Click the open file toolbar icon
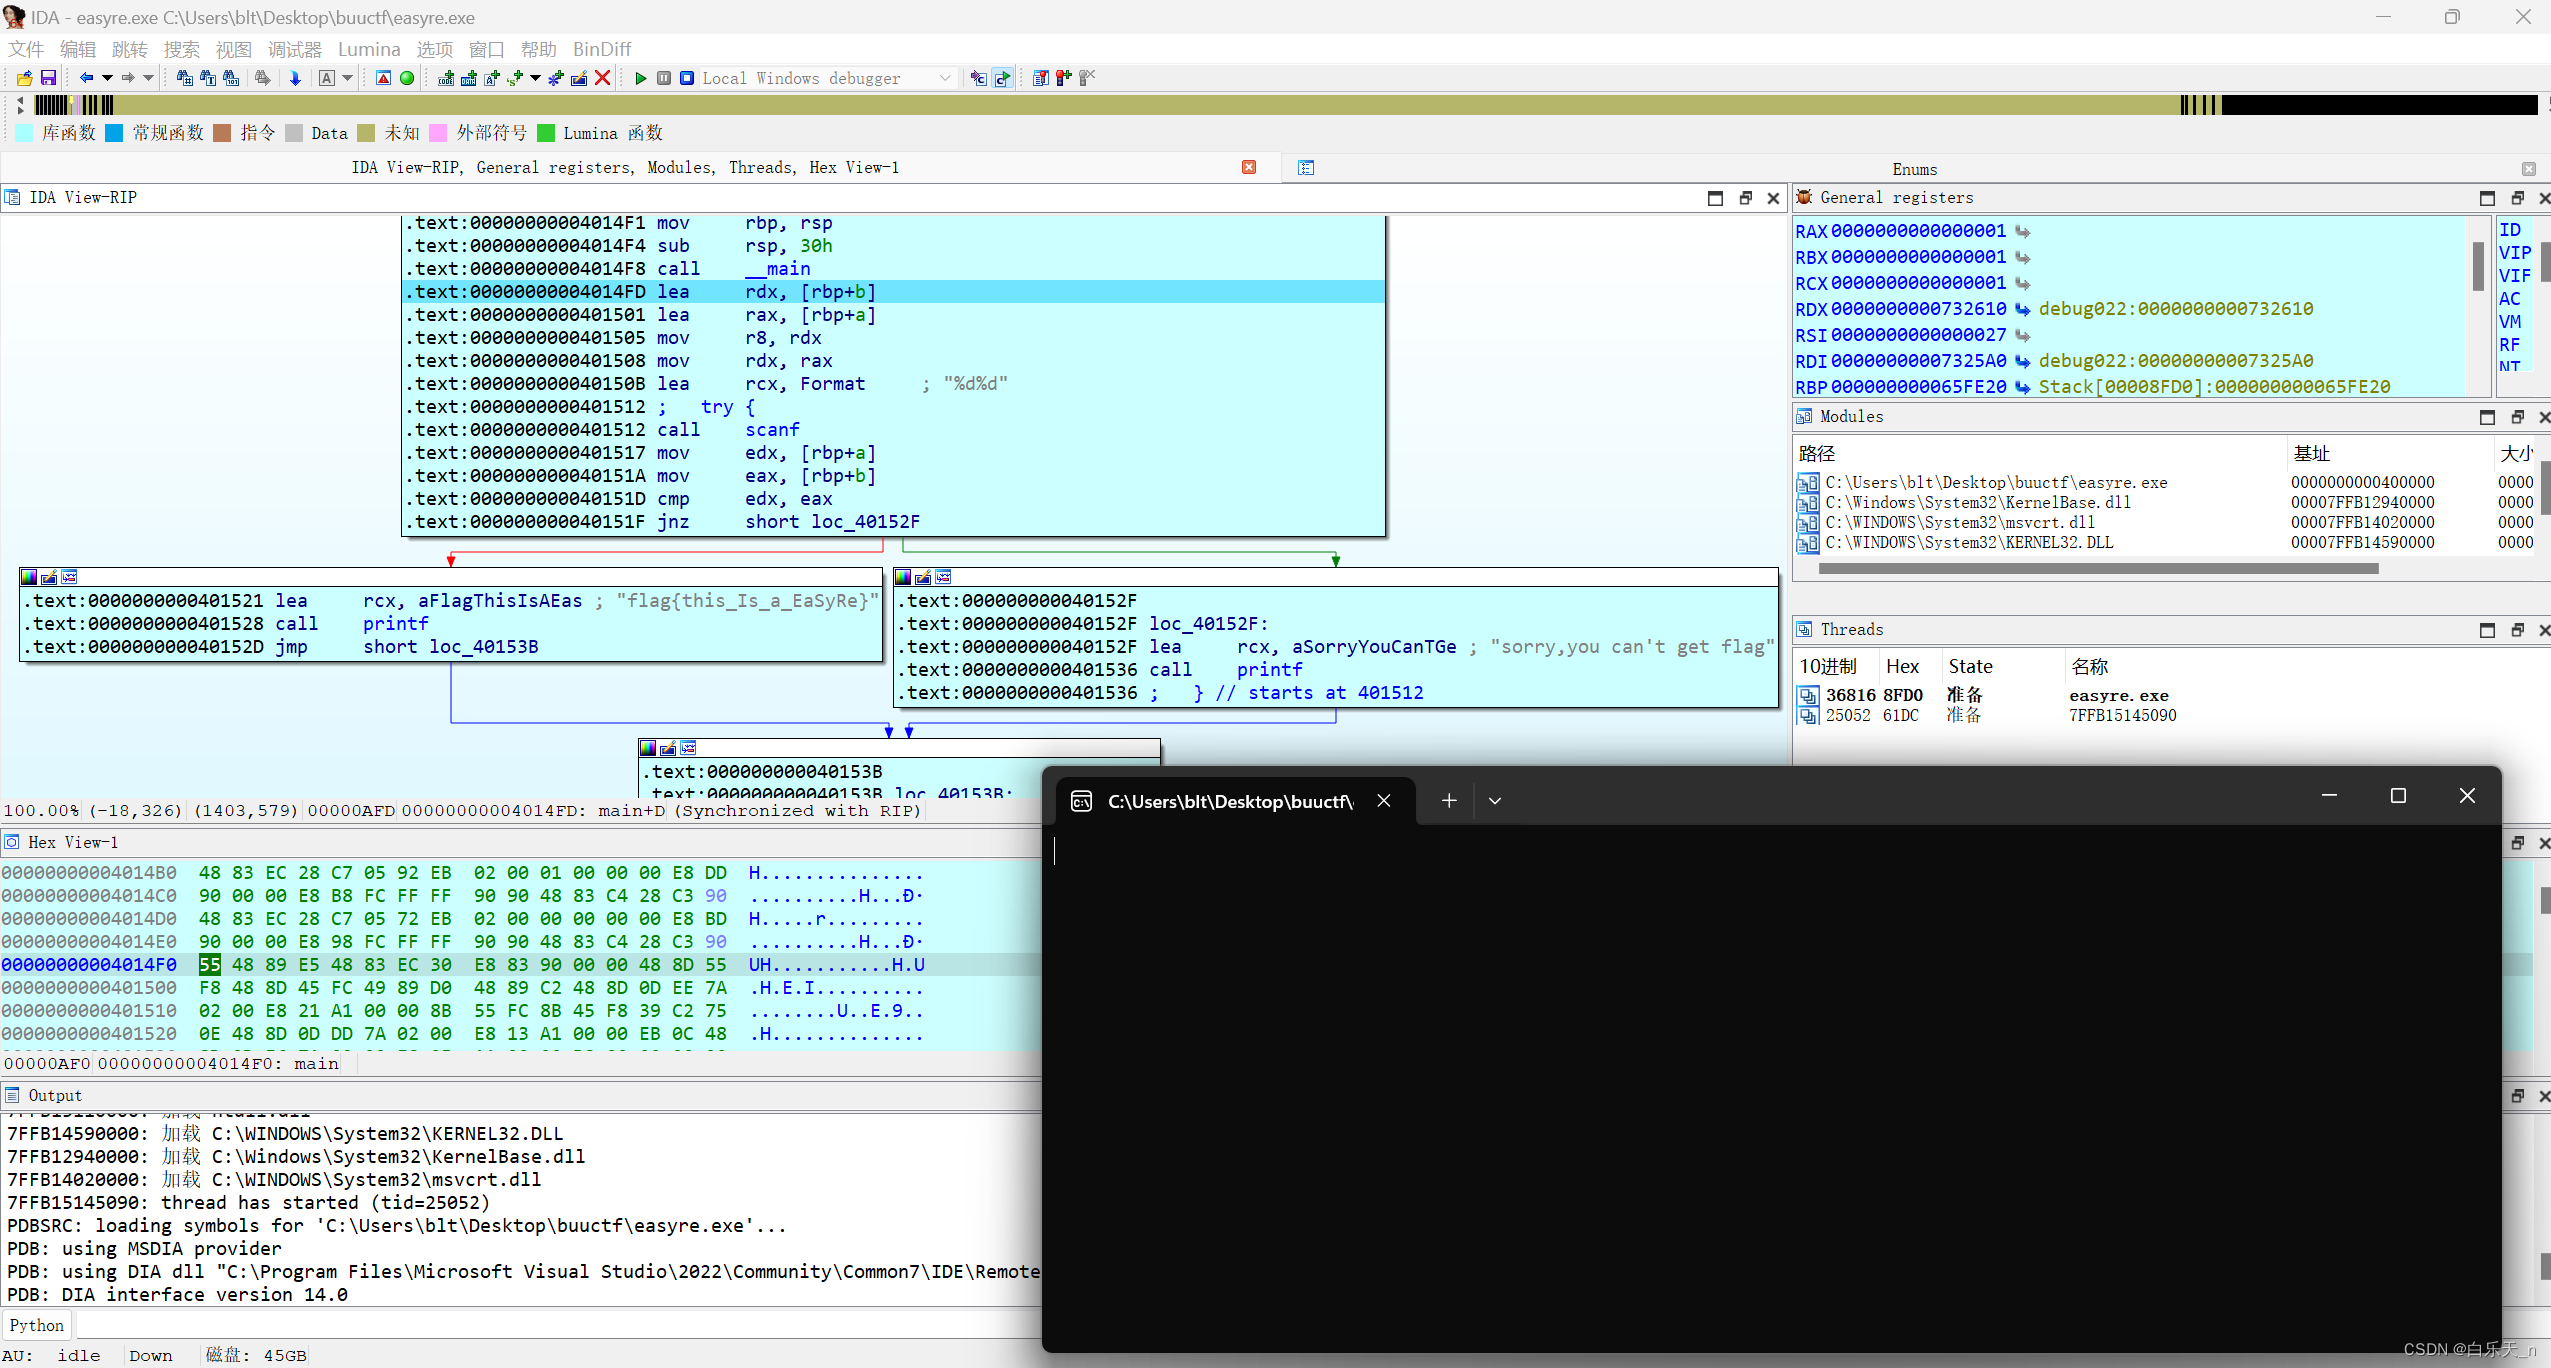2551x1368 pixels. [24, 78]
